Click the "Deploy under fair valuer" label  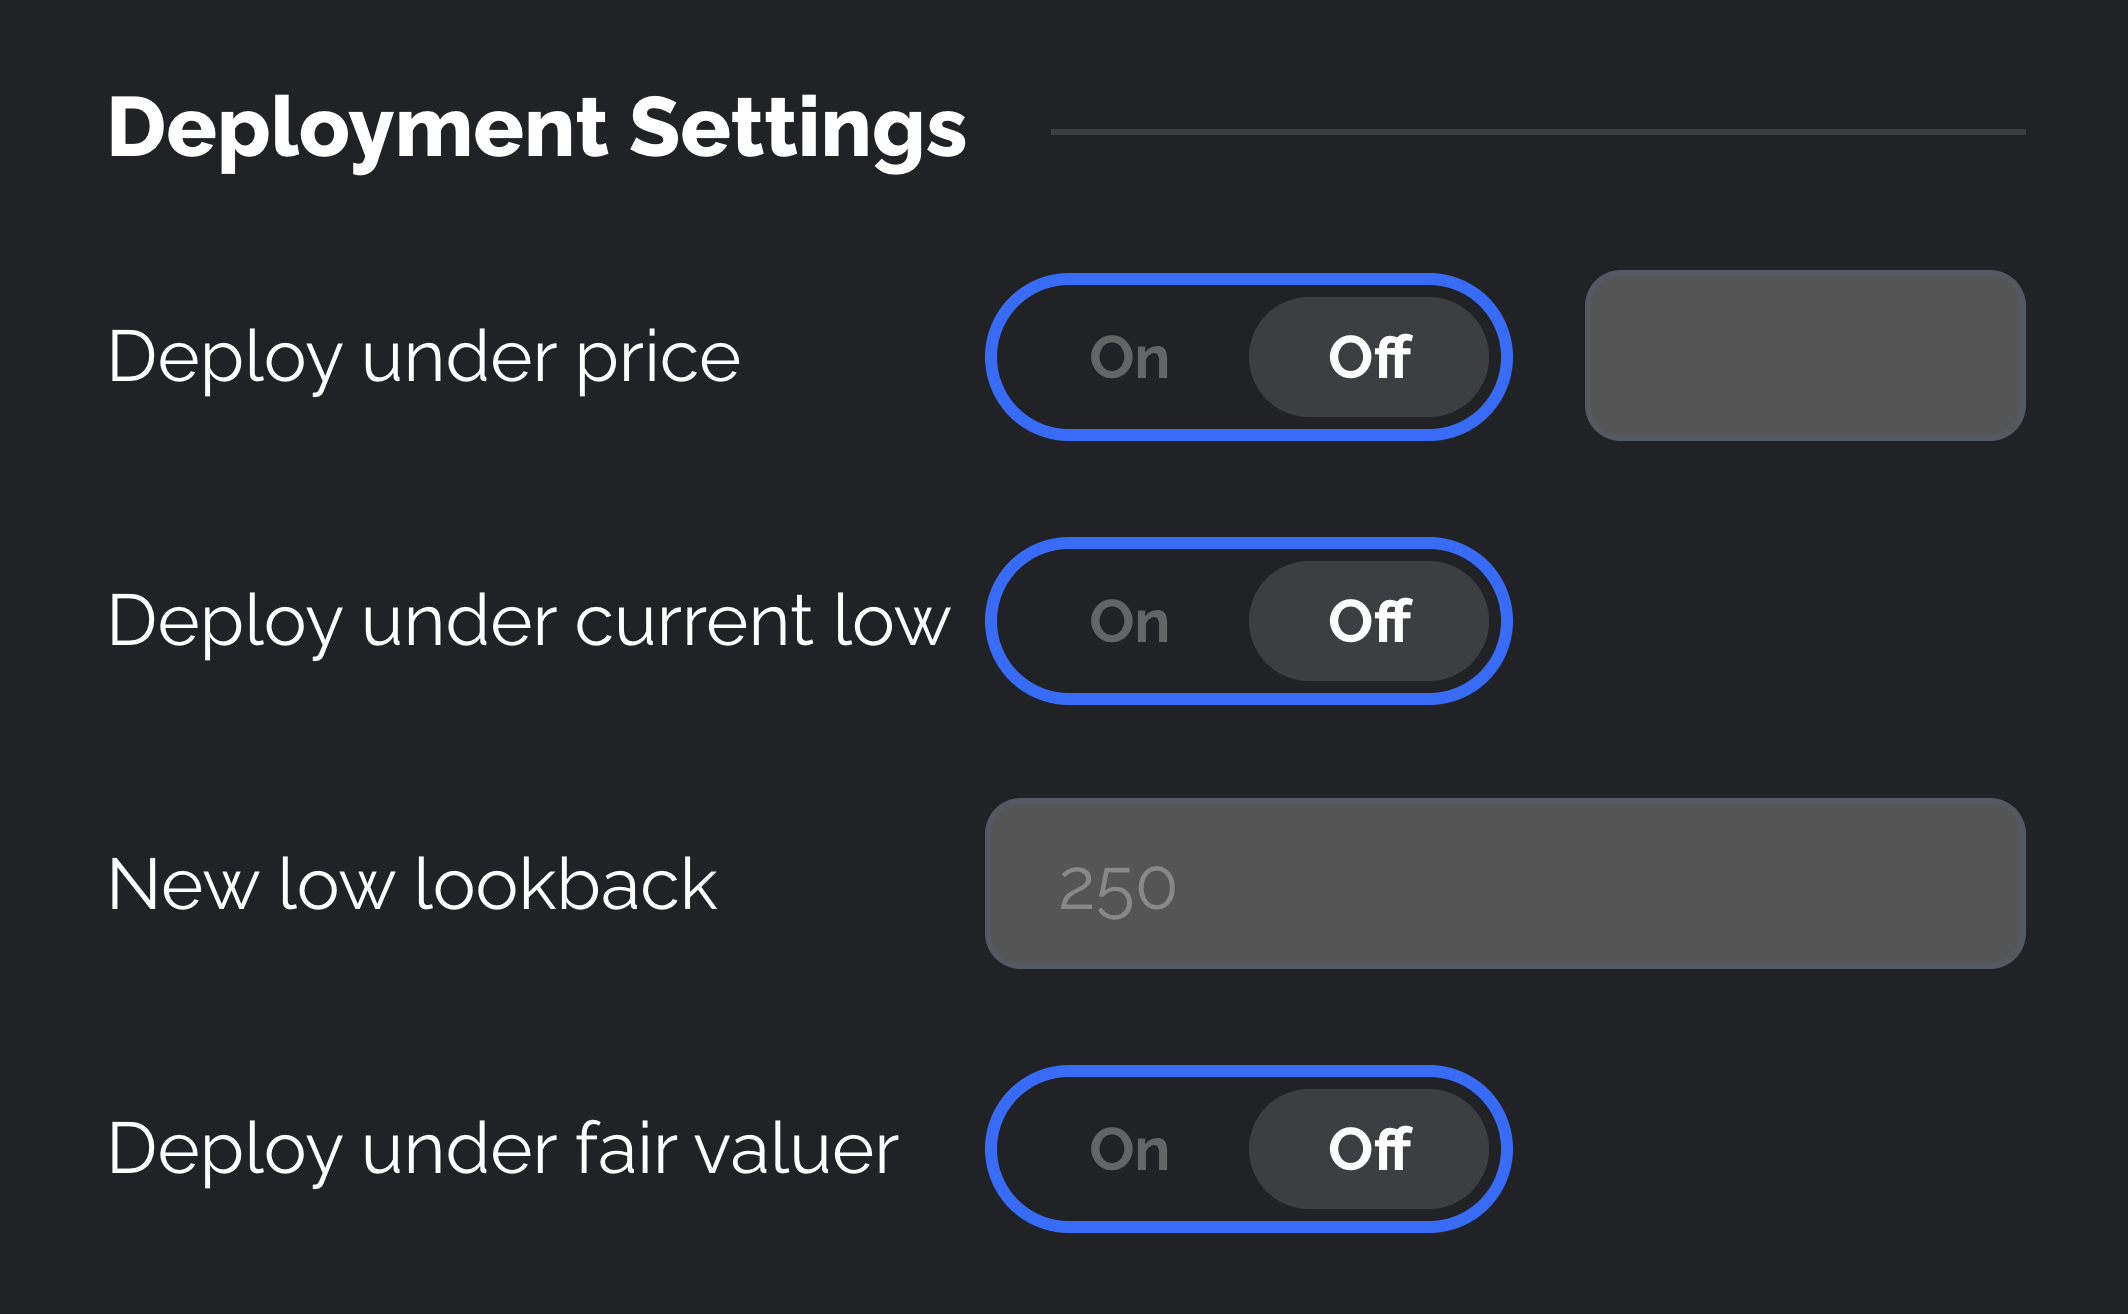click(x=503, y=1149)
